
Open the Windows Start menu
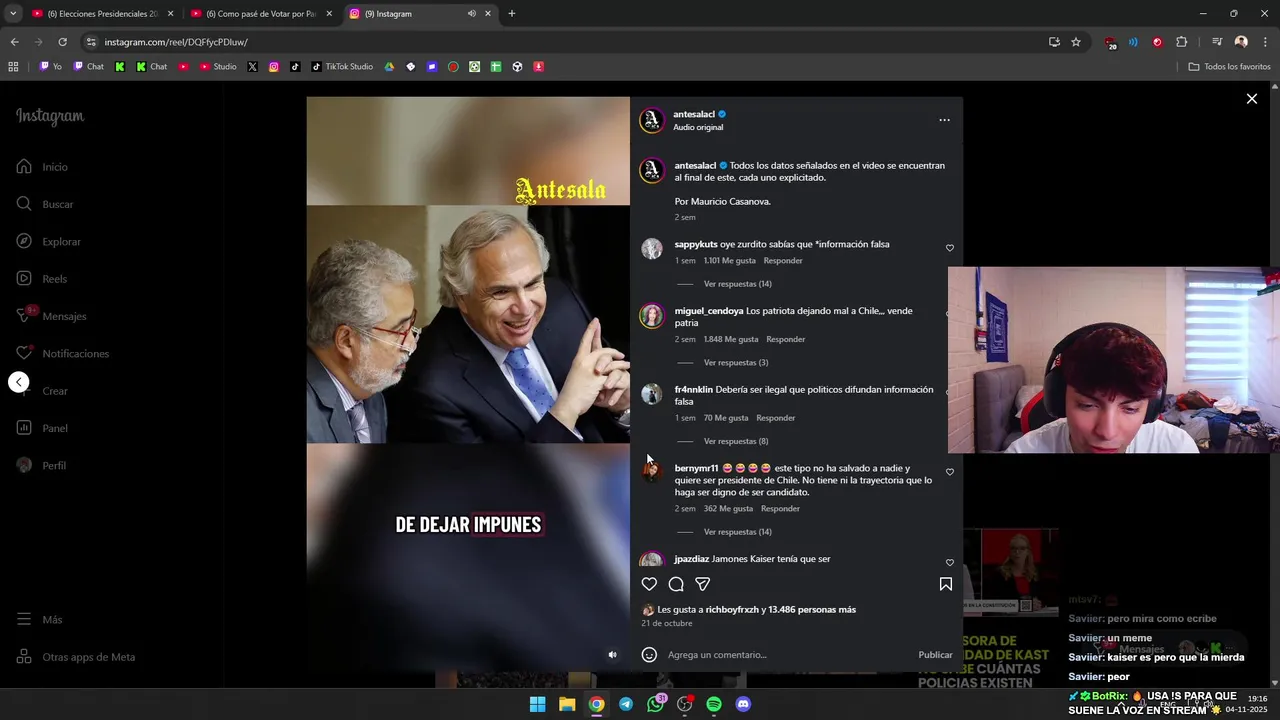click(x=537, y=704)
